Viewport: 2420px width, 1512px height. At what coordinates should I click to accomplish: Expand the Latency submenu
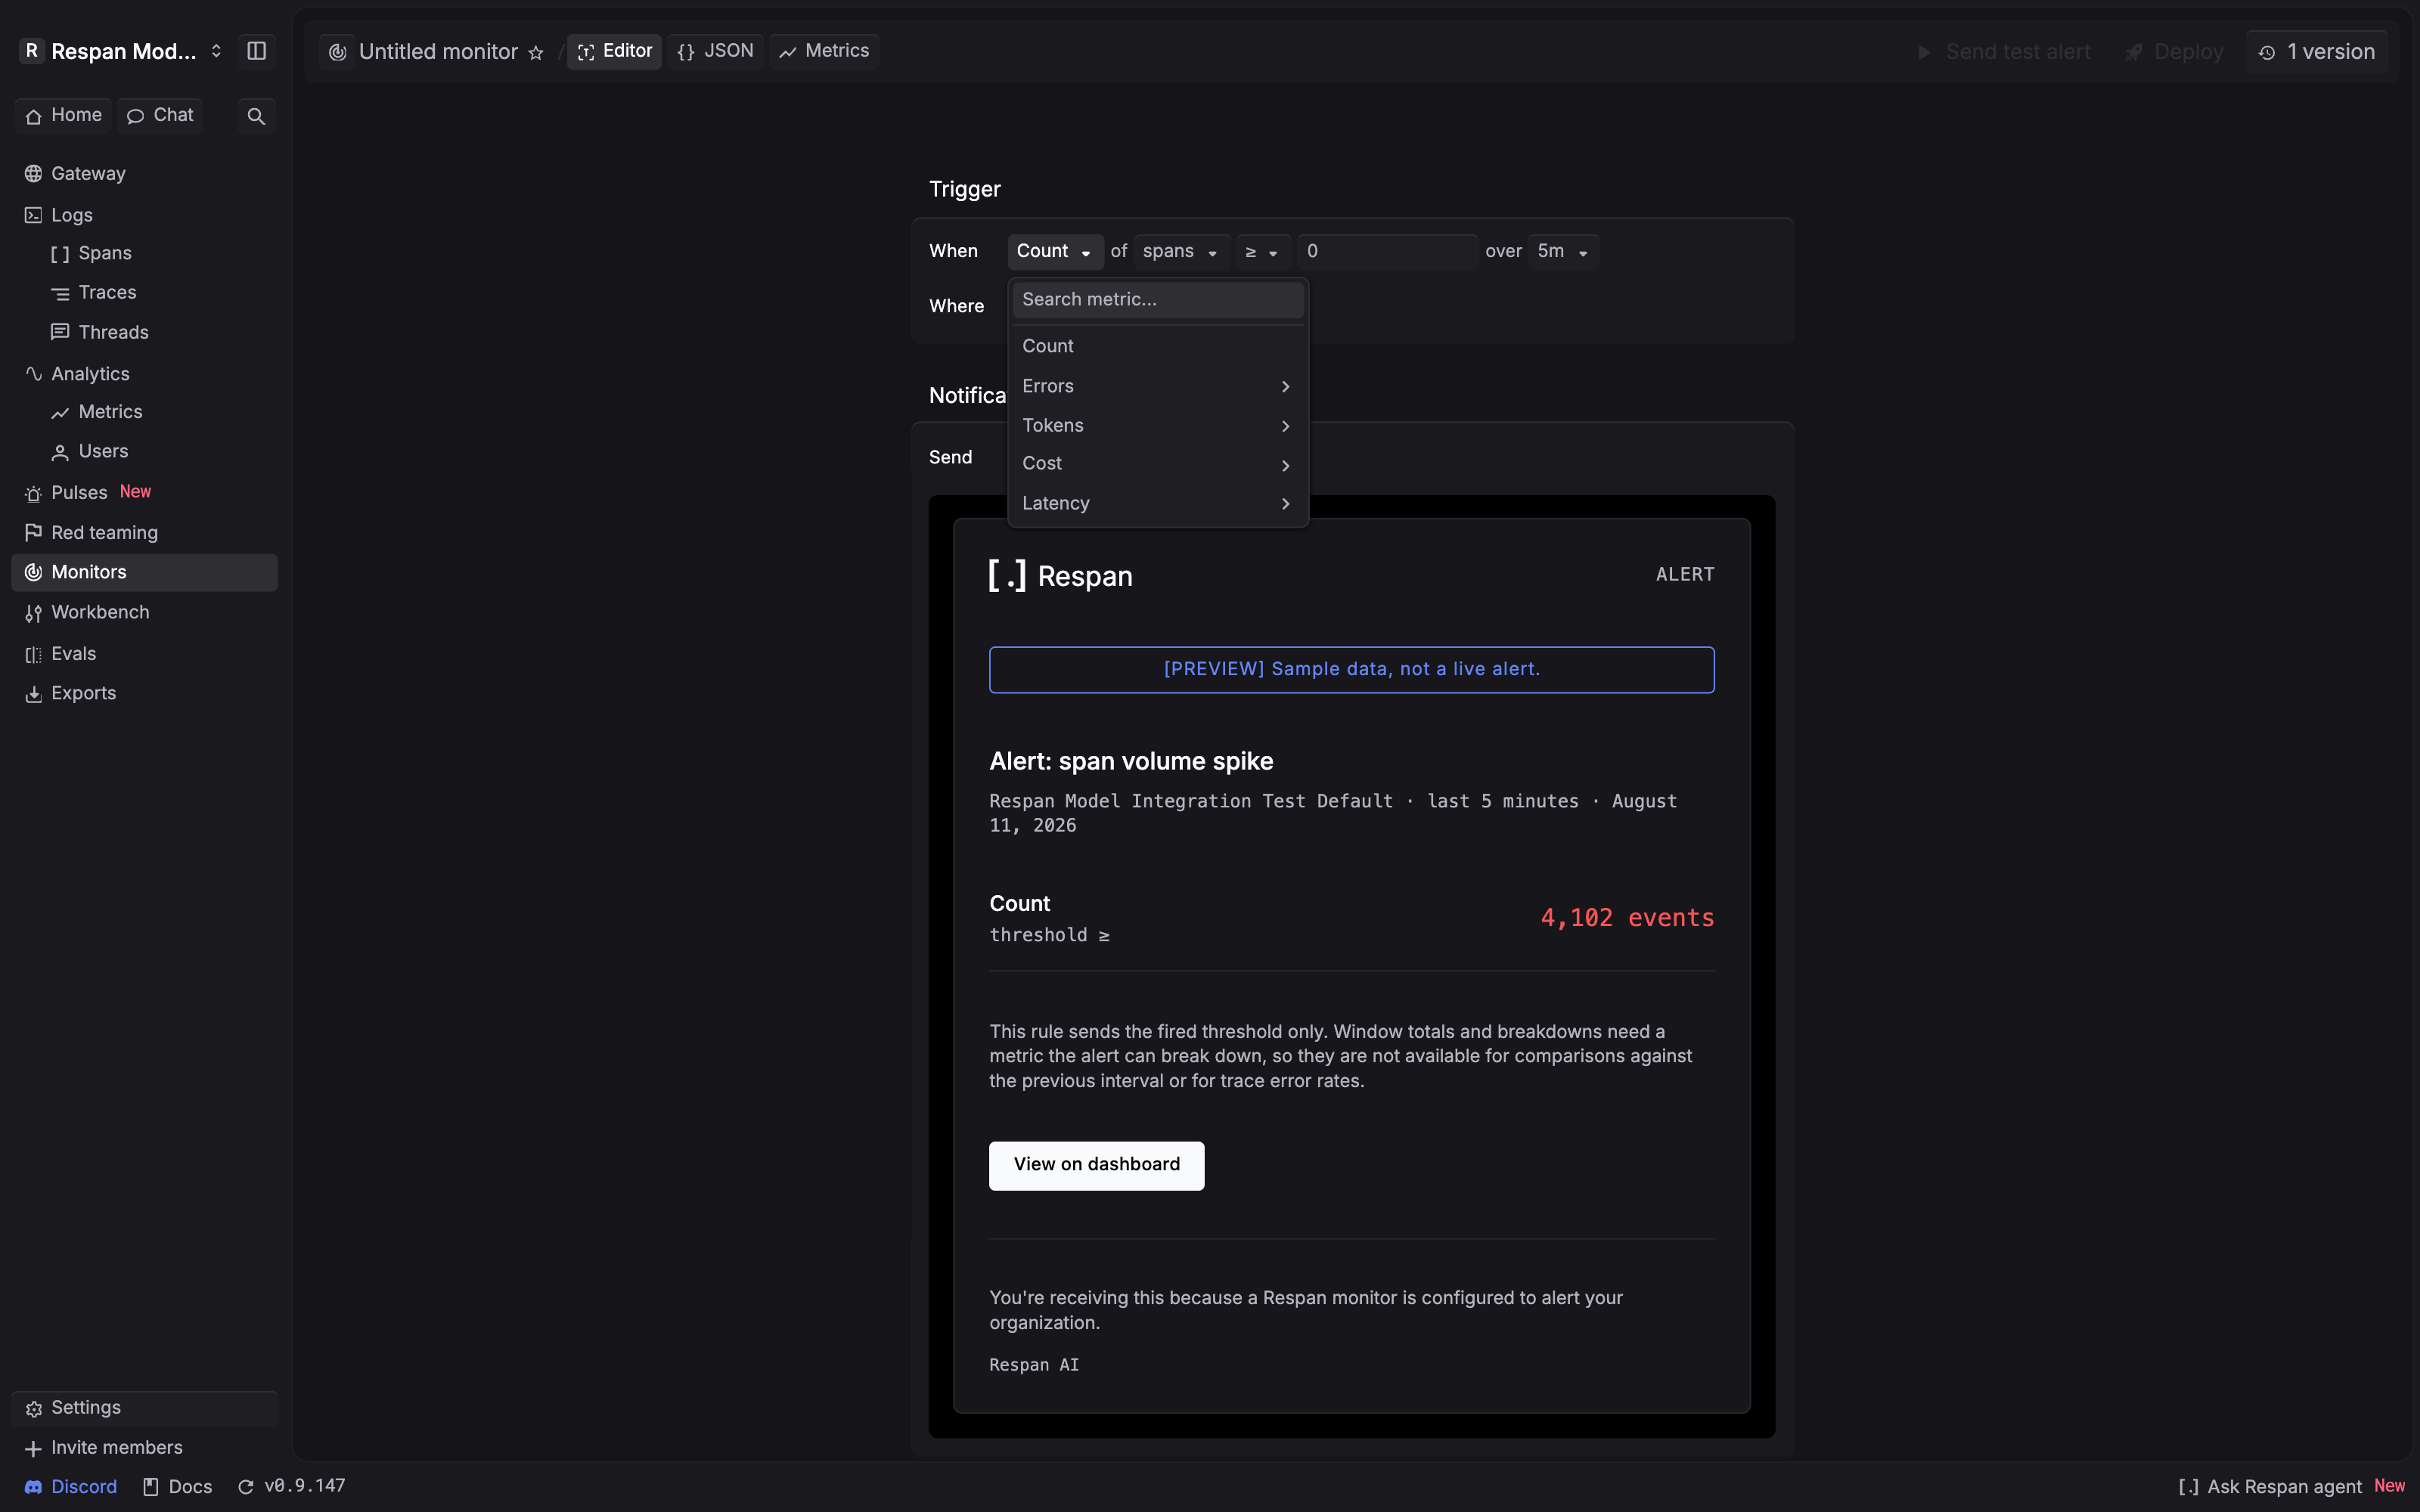[x=1158, y=504]
